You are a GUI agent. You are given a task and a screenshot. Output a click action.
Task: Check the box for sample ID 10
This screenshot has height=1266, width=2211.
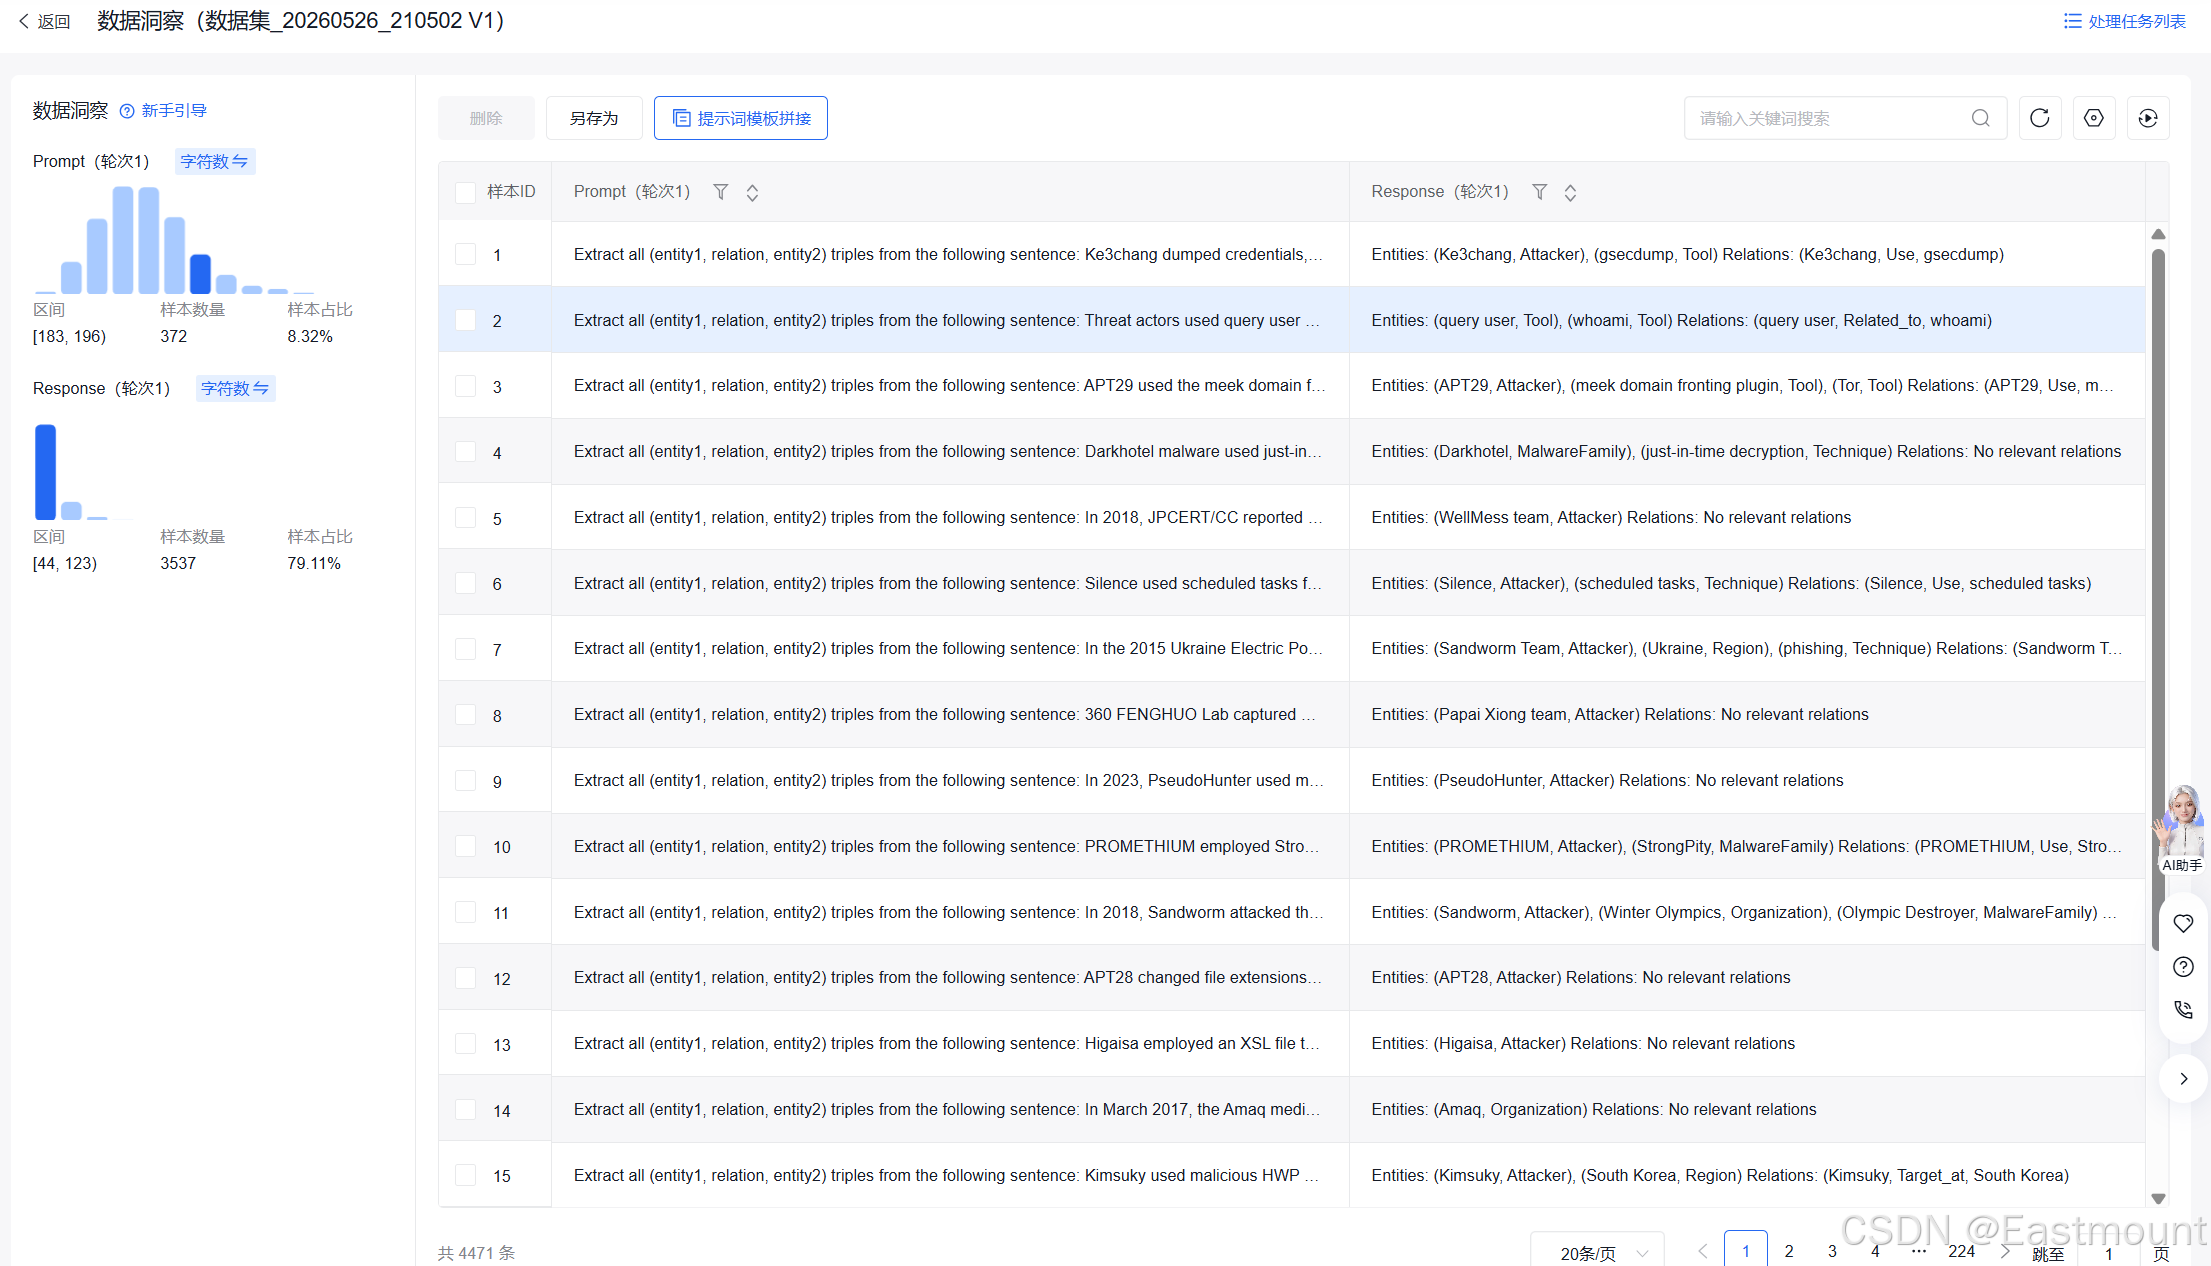coord(465,846)
